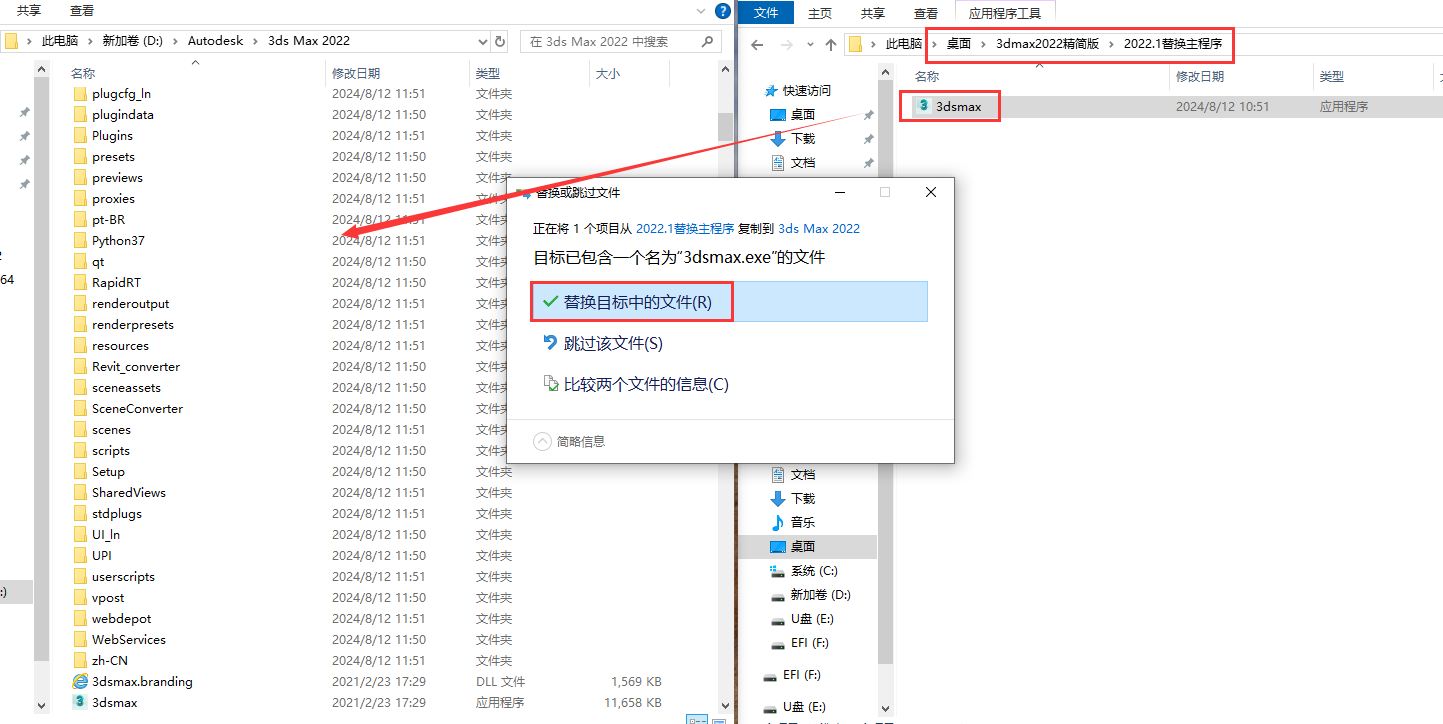The height and width of the screenshot is (724, 1443).
Task: Open the EFI (F:) entry below U盘 (E:)
Action: (x=809, y=642)
